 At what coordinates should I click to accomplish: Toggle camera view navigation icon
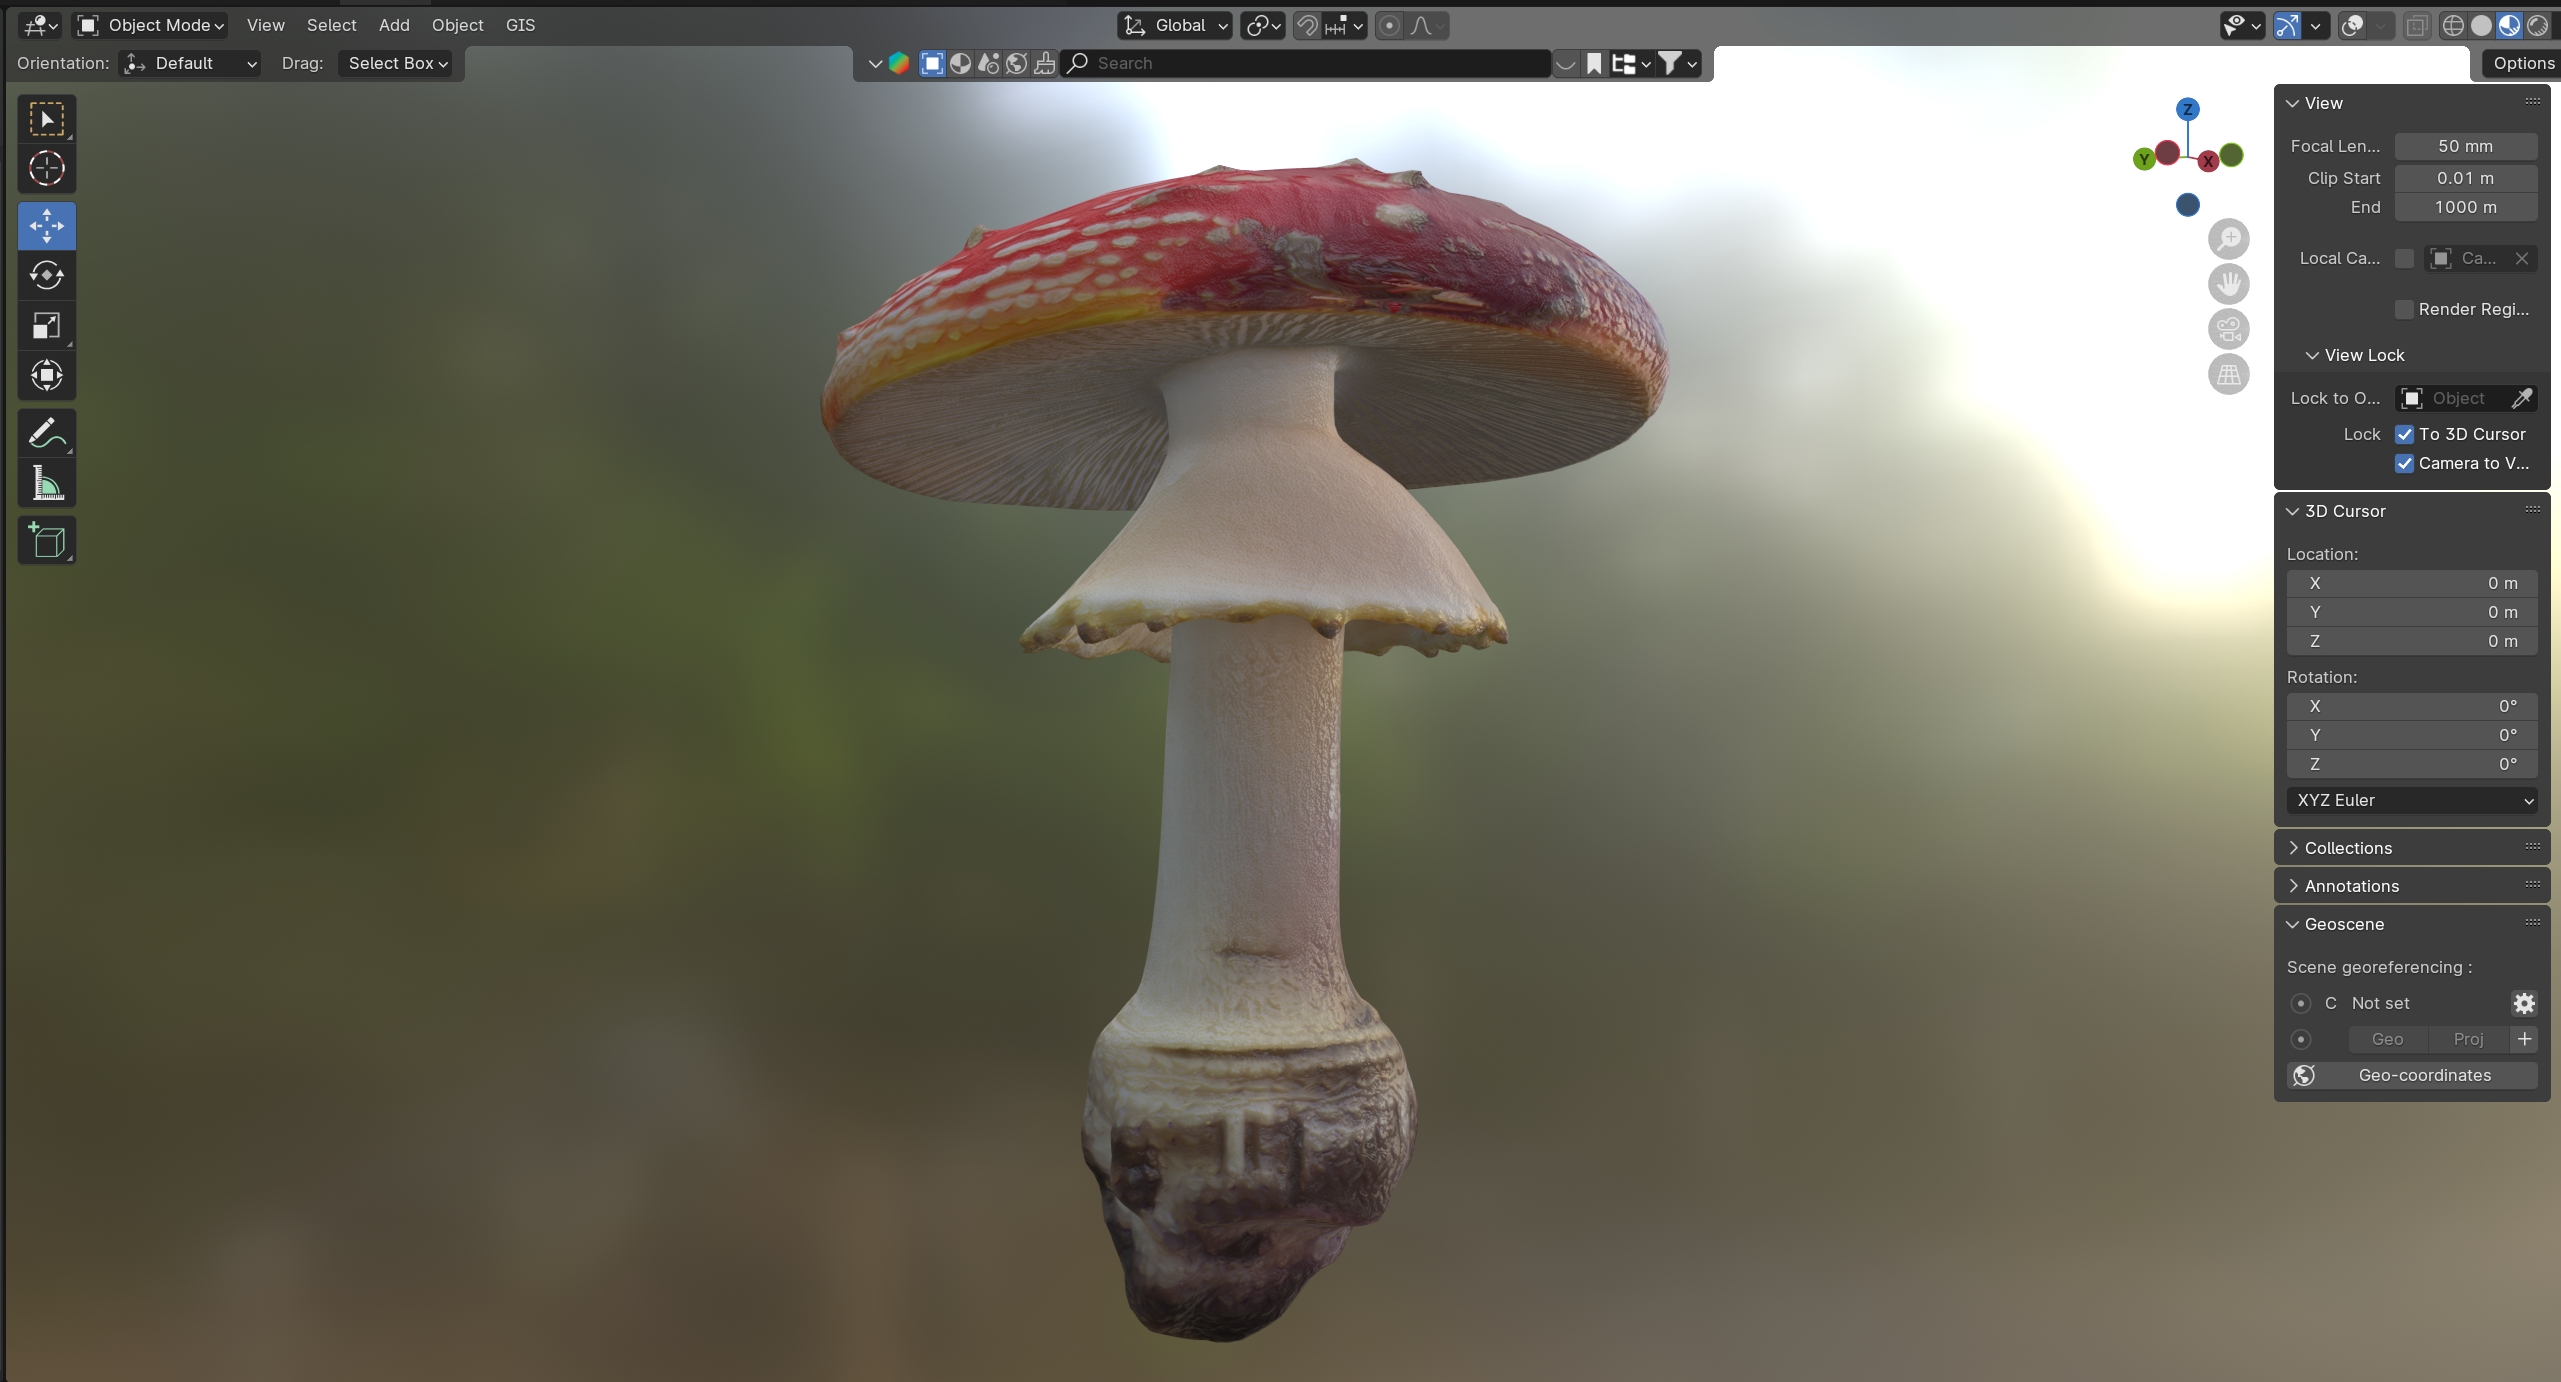[2228, 329]
